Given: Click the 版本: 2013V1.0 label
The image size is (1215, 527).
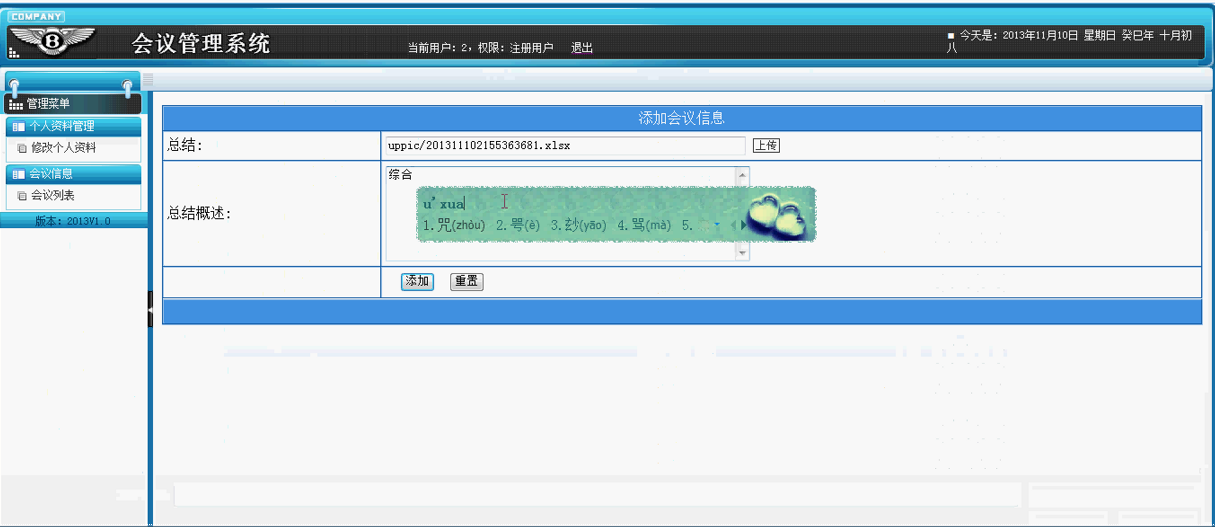Looking at the screenshot, I should pos(73,221).
